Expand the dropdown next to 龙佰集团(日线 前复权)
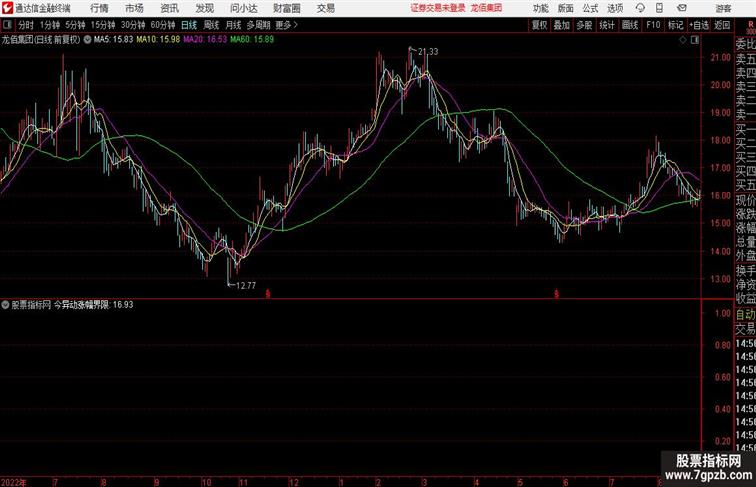Screen dimensions: 756x487 87,40
